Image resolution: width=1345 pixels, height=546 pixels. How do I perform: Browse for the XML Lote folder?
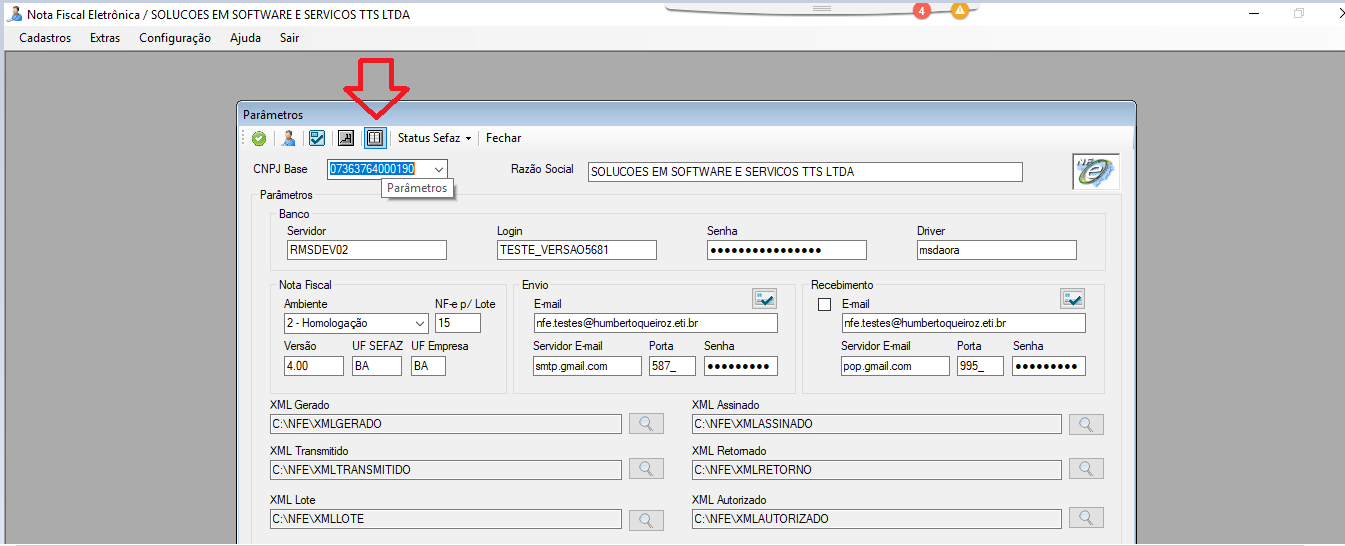(x=646, y=519)
